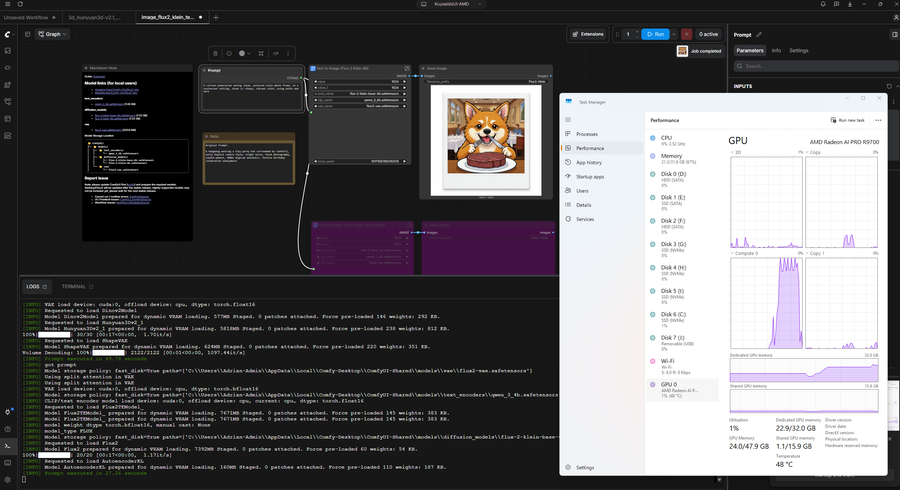Toggle the sidebar panel icon beside Graph
Image resolution: width=900 pixels, height=490 pixels.
click(x=28, y=34)
